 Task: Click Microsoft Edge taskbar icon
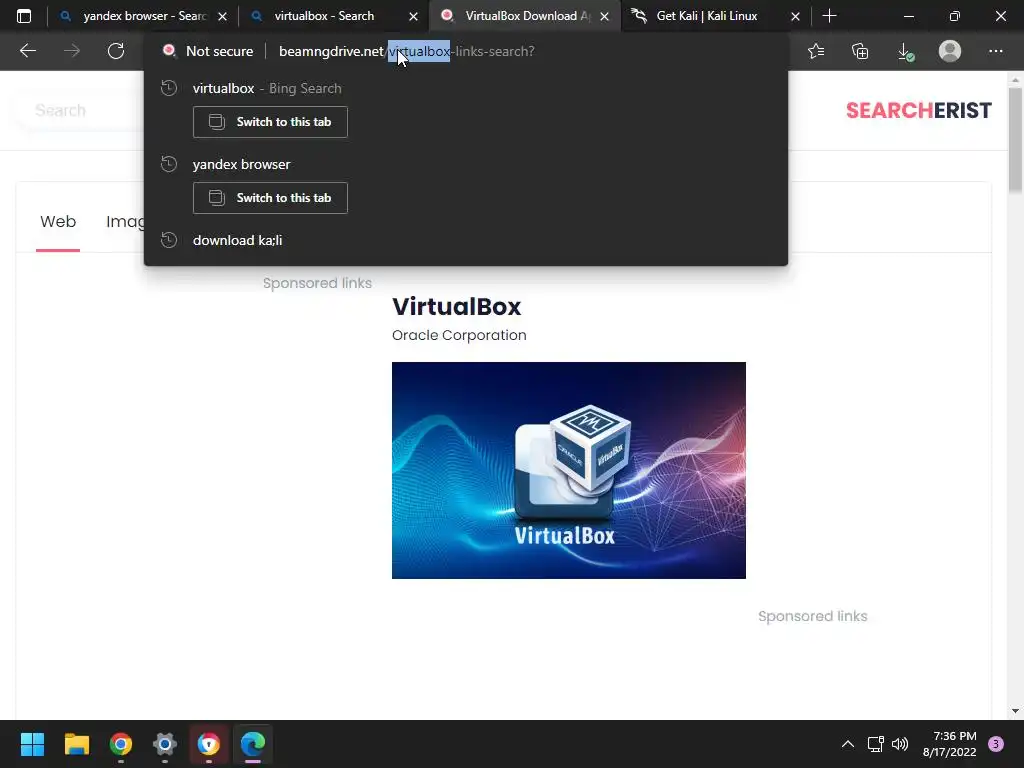point(253,744)
